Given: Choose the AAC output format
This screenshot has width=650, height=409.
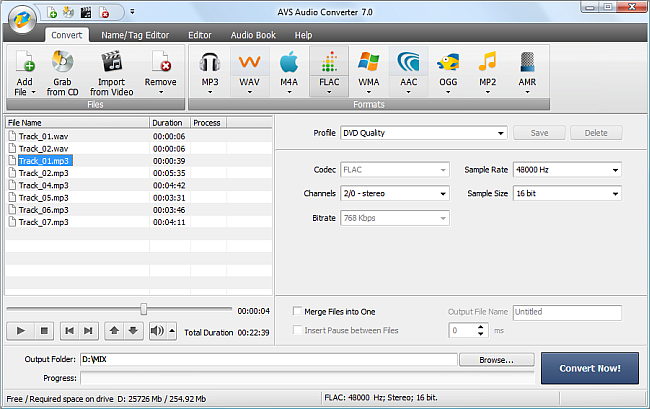Looking at the screenshot, I should coord(408,72).
